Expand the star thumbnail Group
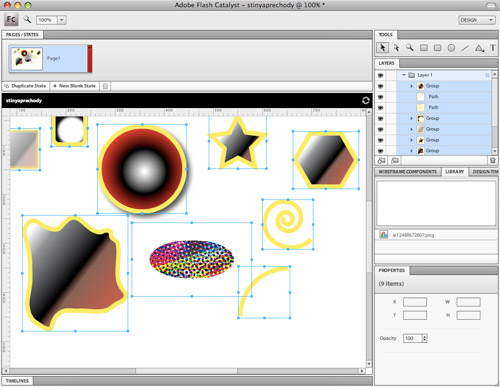This screenshot has height=387, width=500. click(x=411, y=140)
